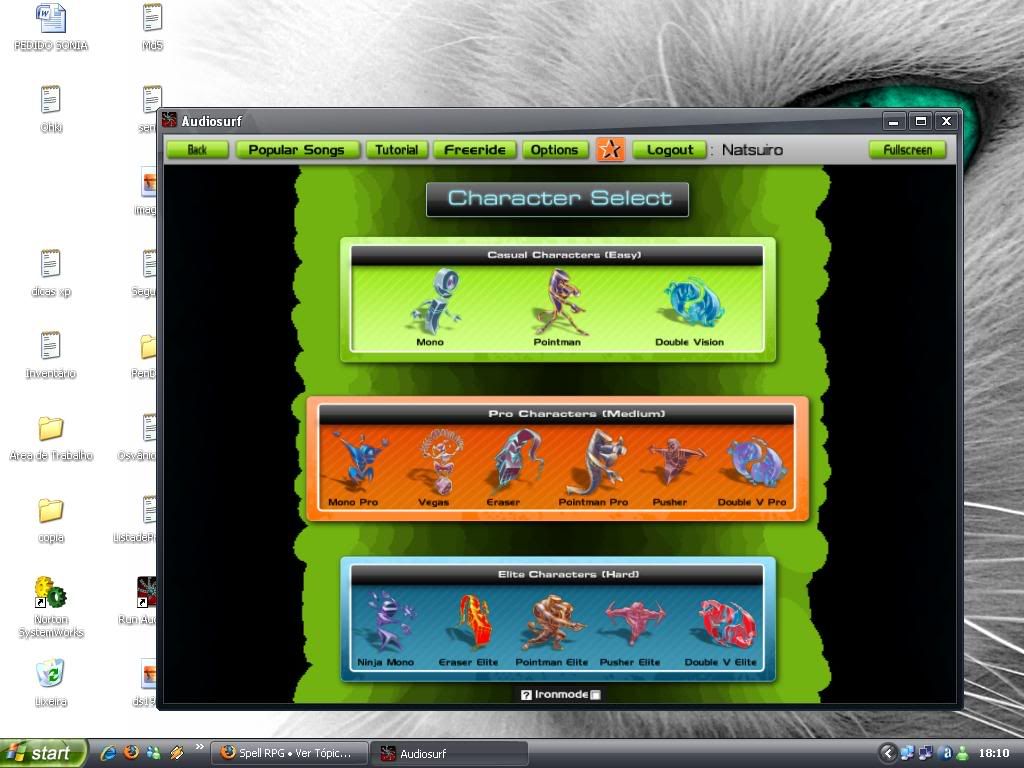The width and height of the screenshot is (1024, 768).
Task: Launch Norton SystemWorks shortcut
Action: tap(51, 607)
